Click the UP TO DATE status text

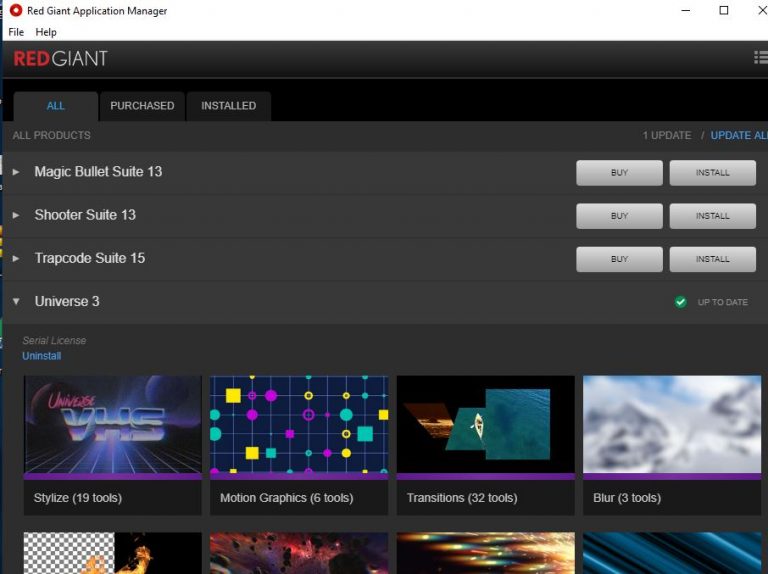(722, 302)
